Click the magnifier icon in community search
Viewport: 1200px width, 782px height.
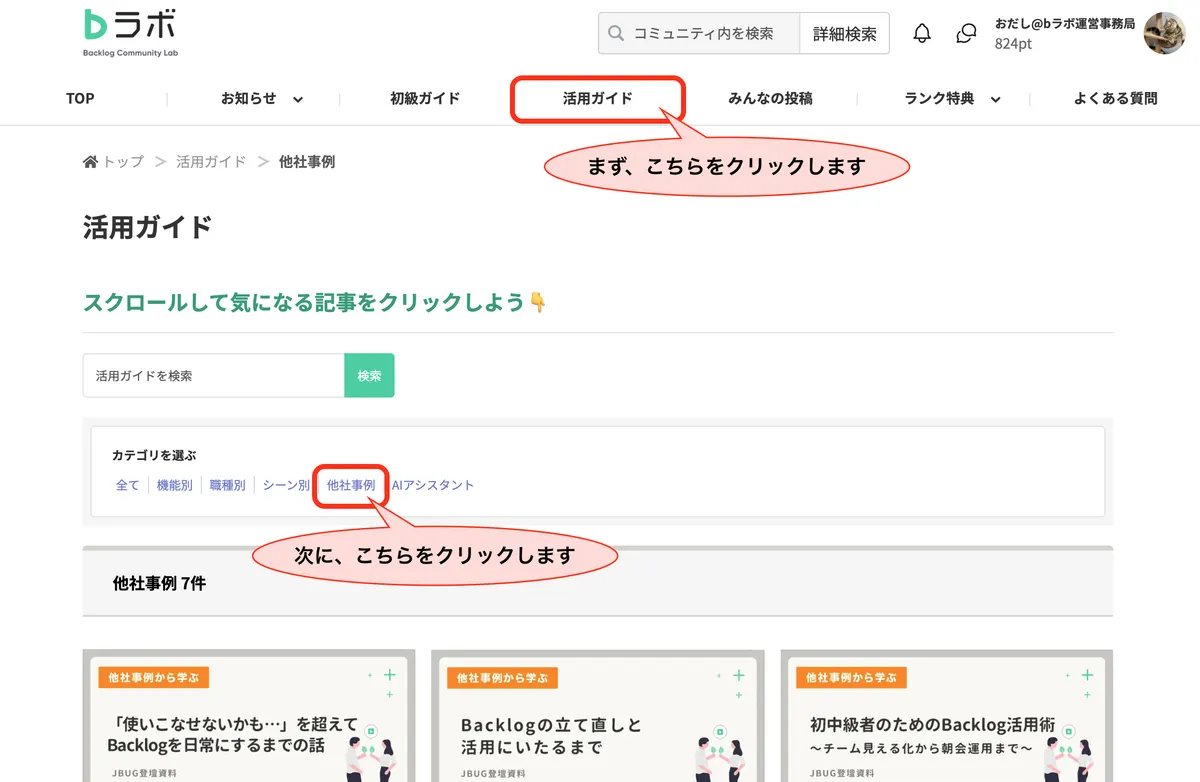pos(617,34)
